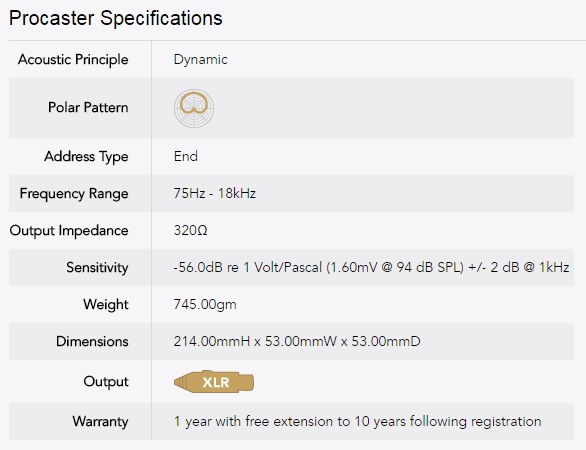Click the End address type value

click(186, 156)
